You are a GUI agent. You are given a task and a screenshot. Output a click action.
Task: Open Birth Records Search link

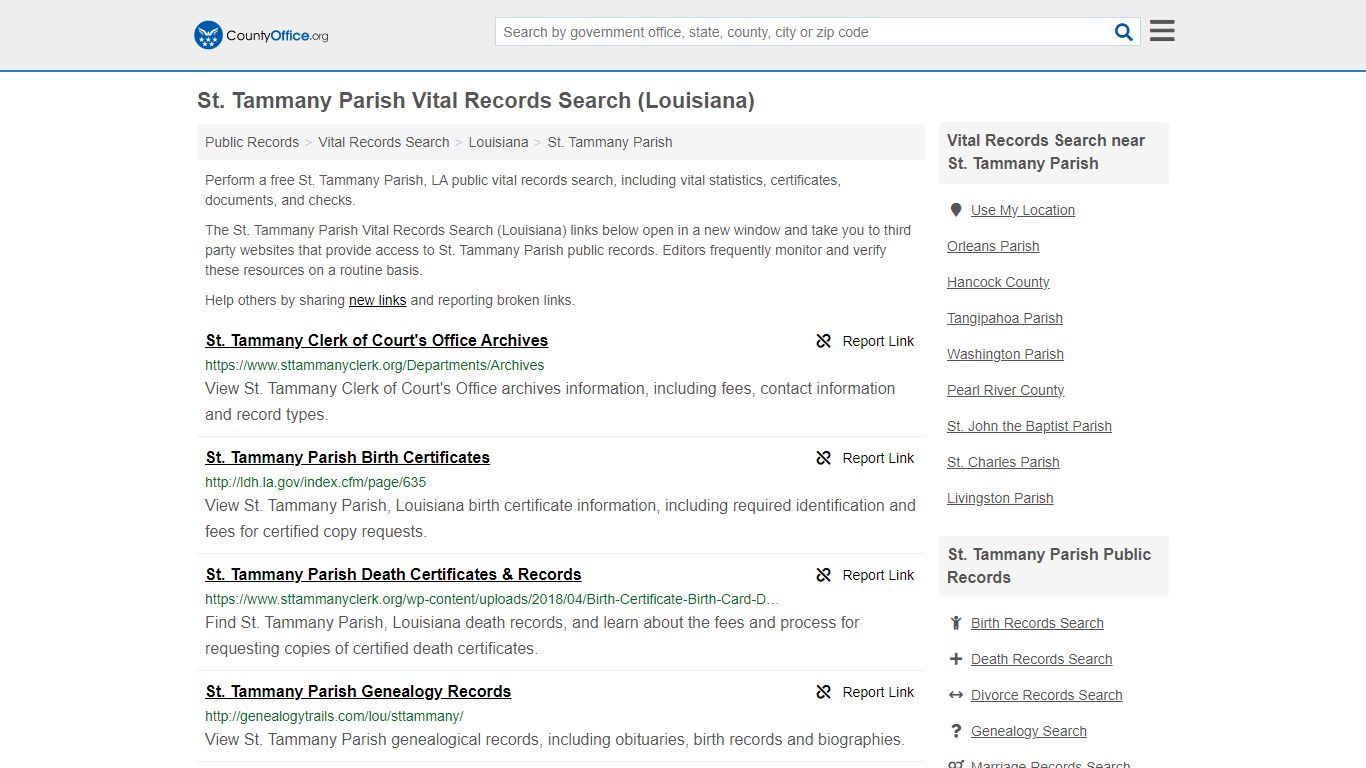(1037, 623)
